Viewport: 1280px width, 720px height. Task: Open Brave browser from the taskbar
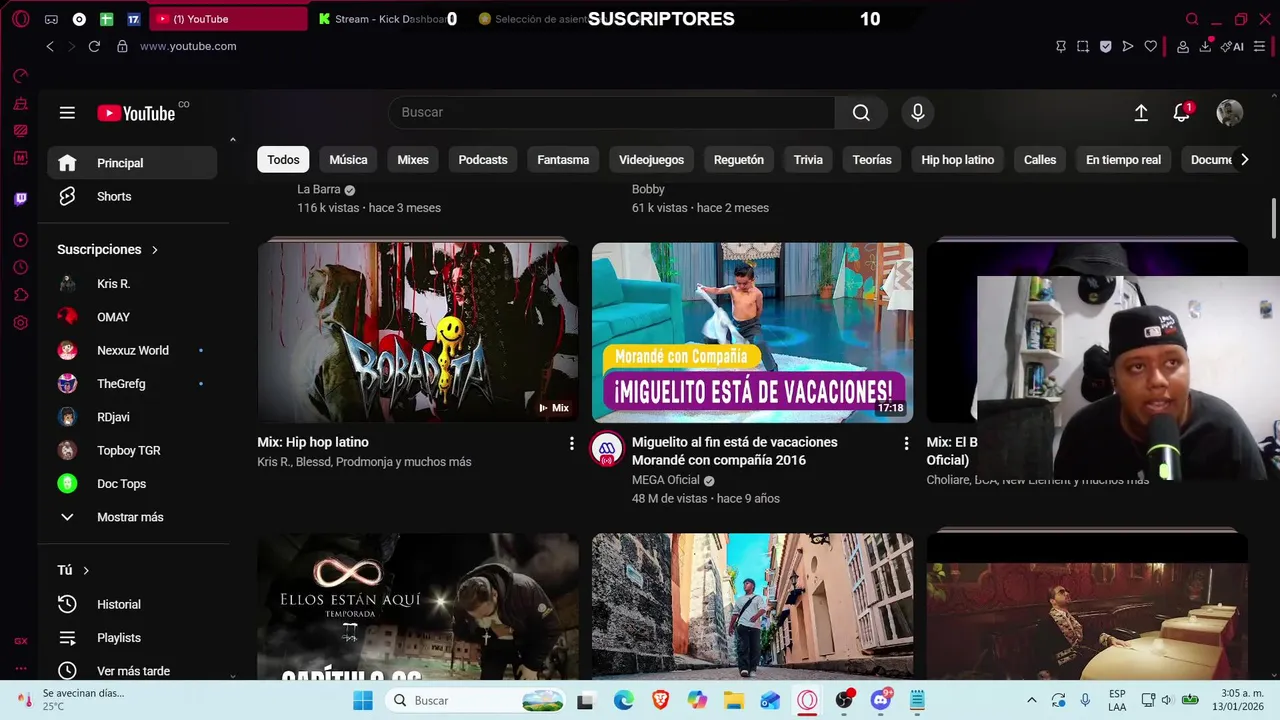pos(660,700)
